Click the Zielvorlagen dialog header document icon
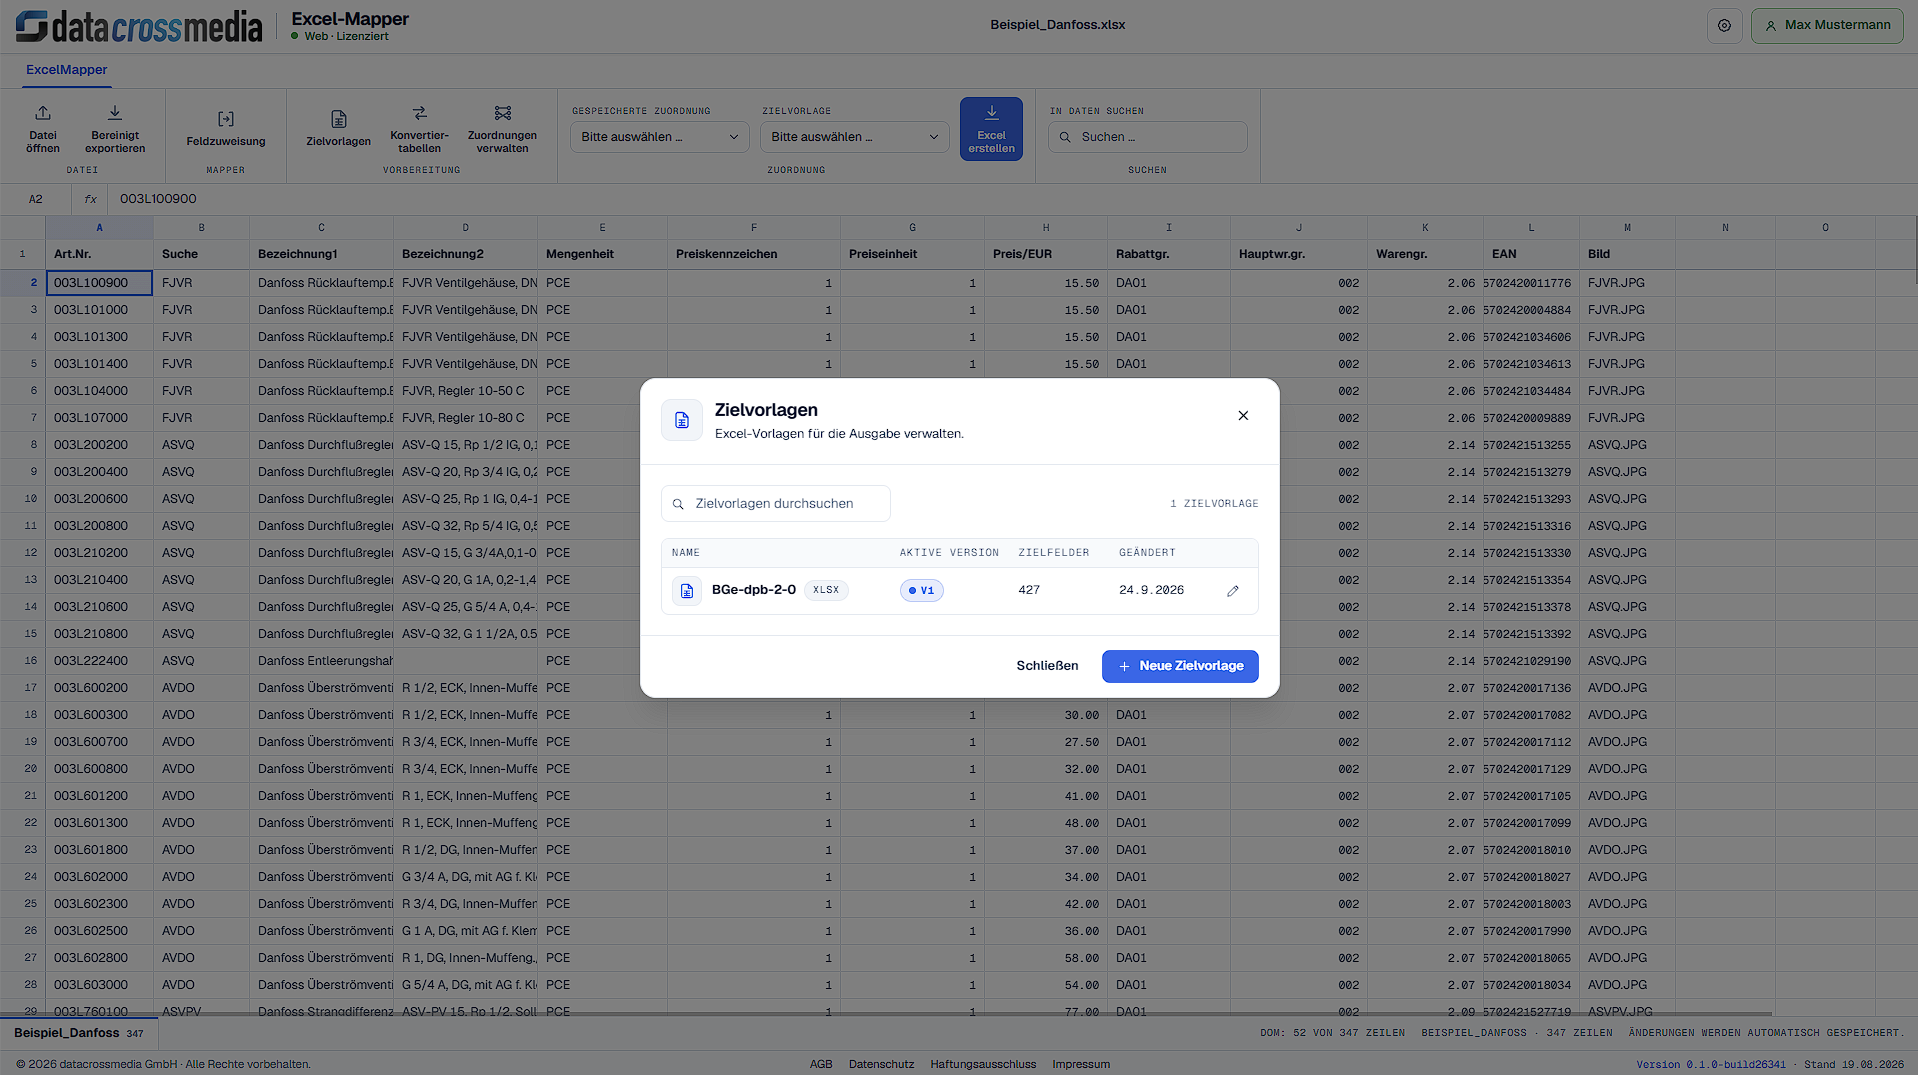 pyautogui.click(x=682, y=420)
